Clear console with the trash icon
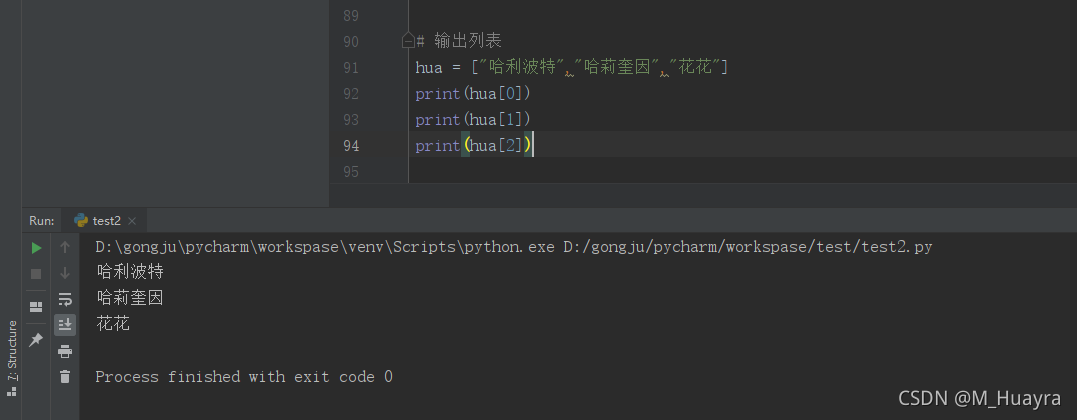Viewport: 1077px width, 420px height. click(65, 377)
